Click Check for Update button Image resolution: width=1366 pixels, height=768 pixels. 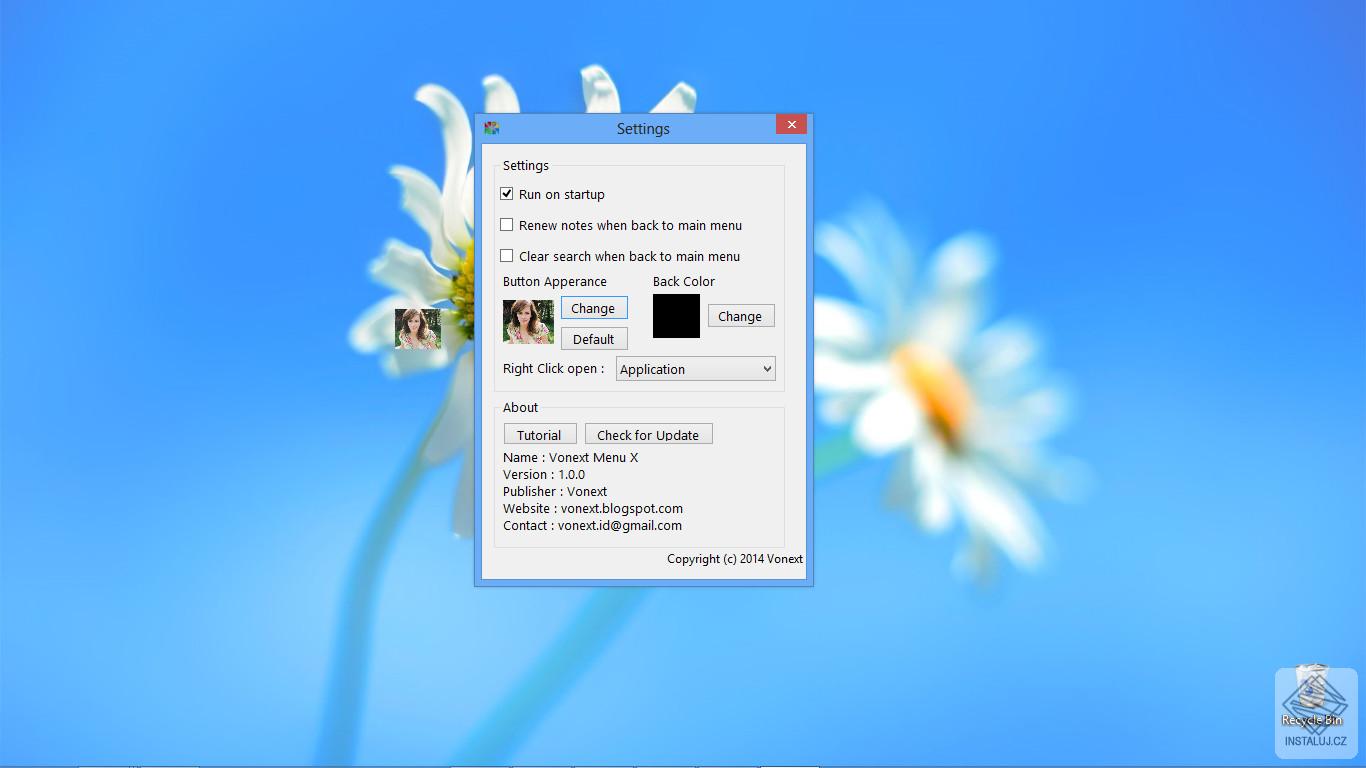(x=649, y=435)
